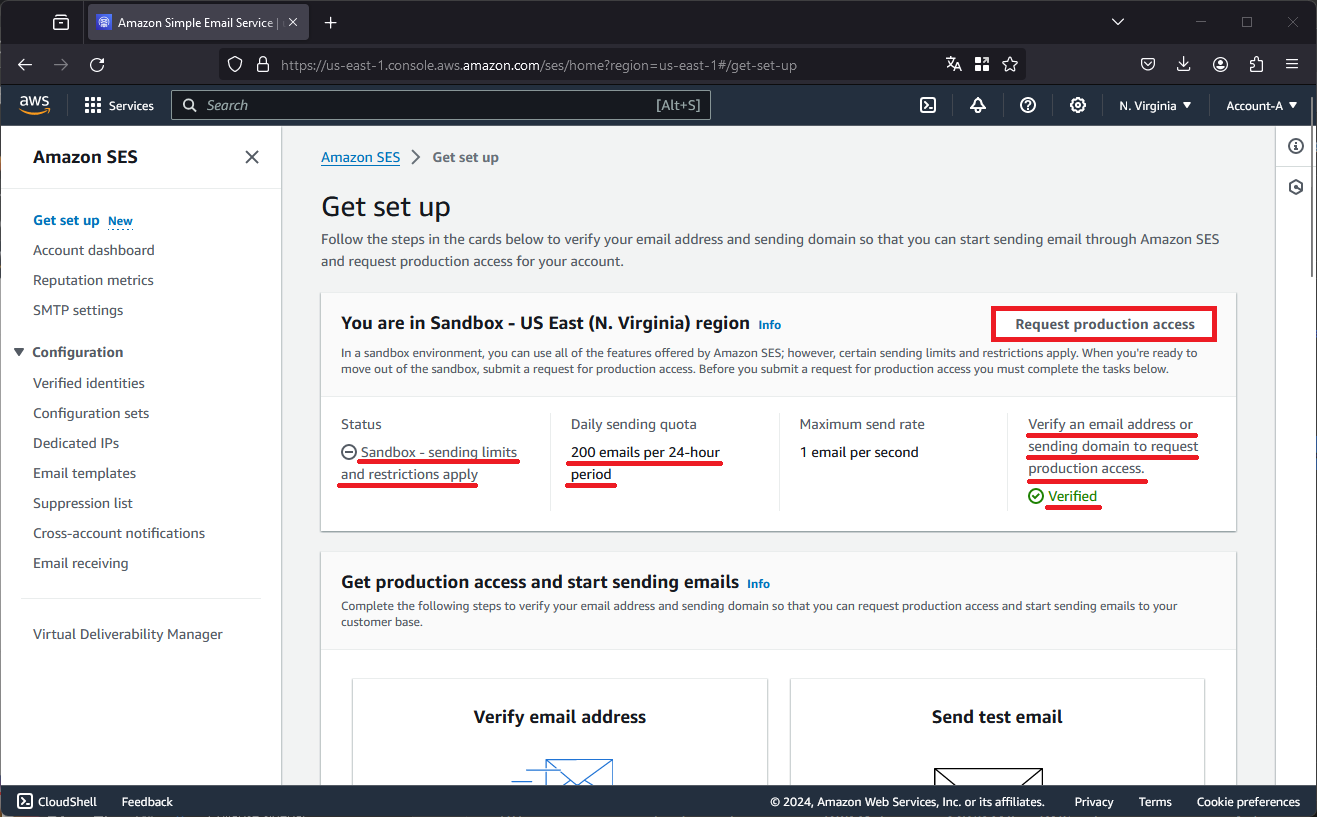Click the tracking protection shield icon

coord(235,64)
